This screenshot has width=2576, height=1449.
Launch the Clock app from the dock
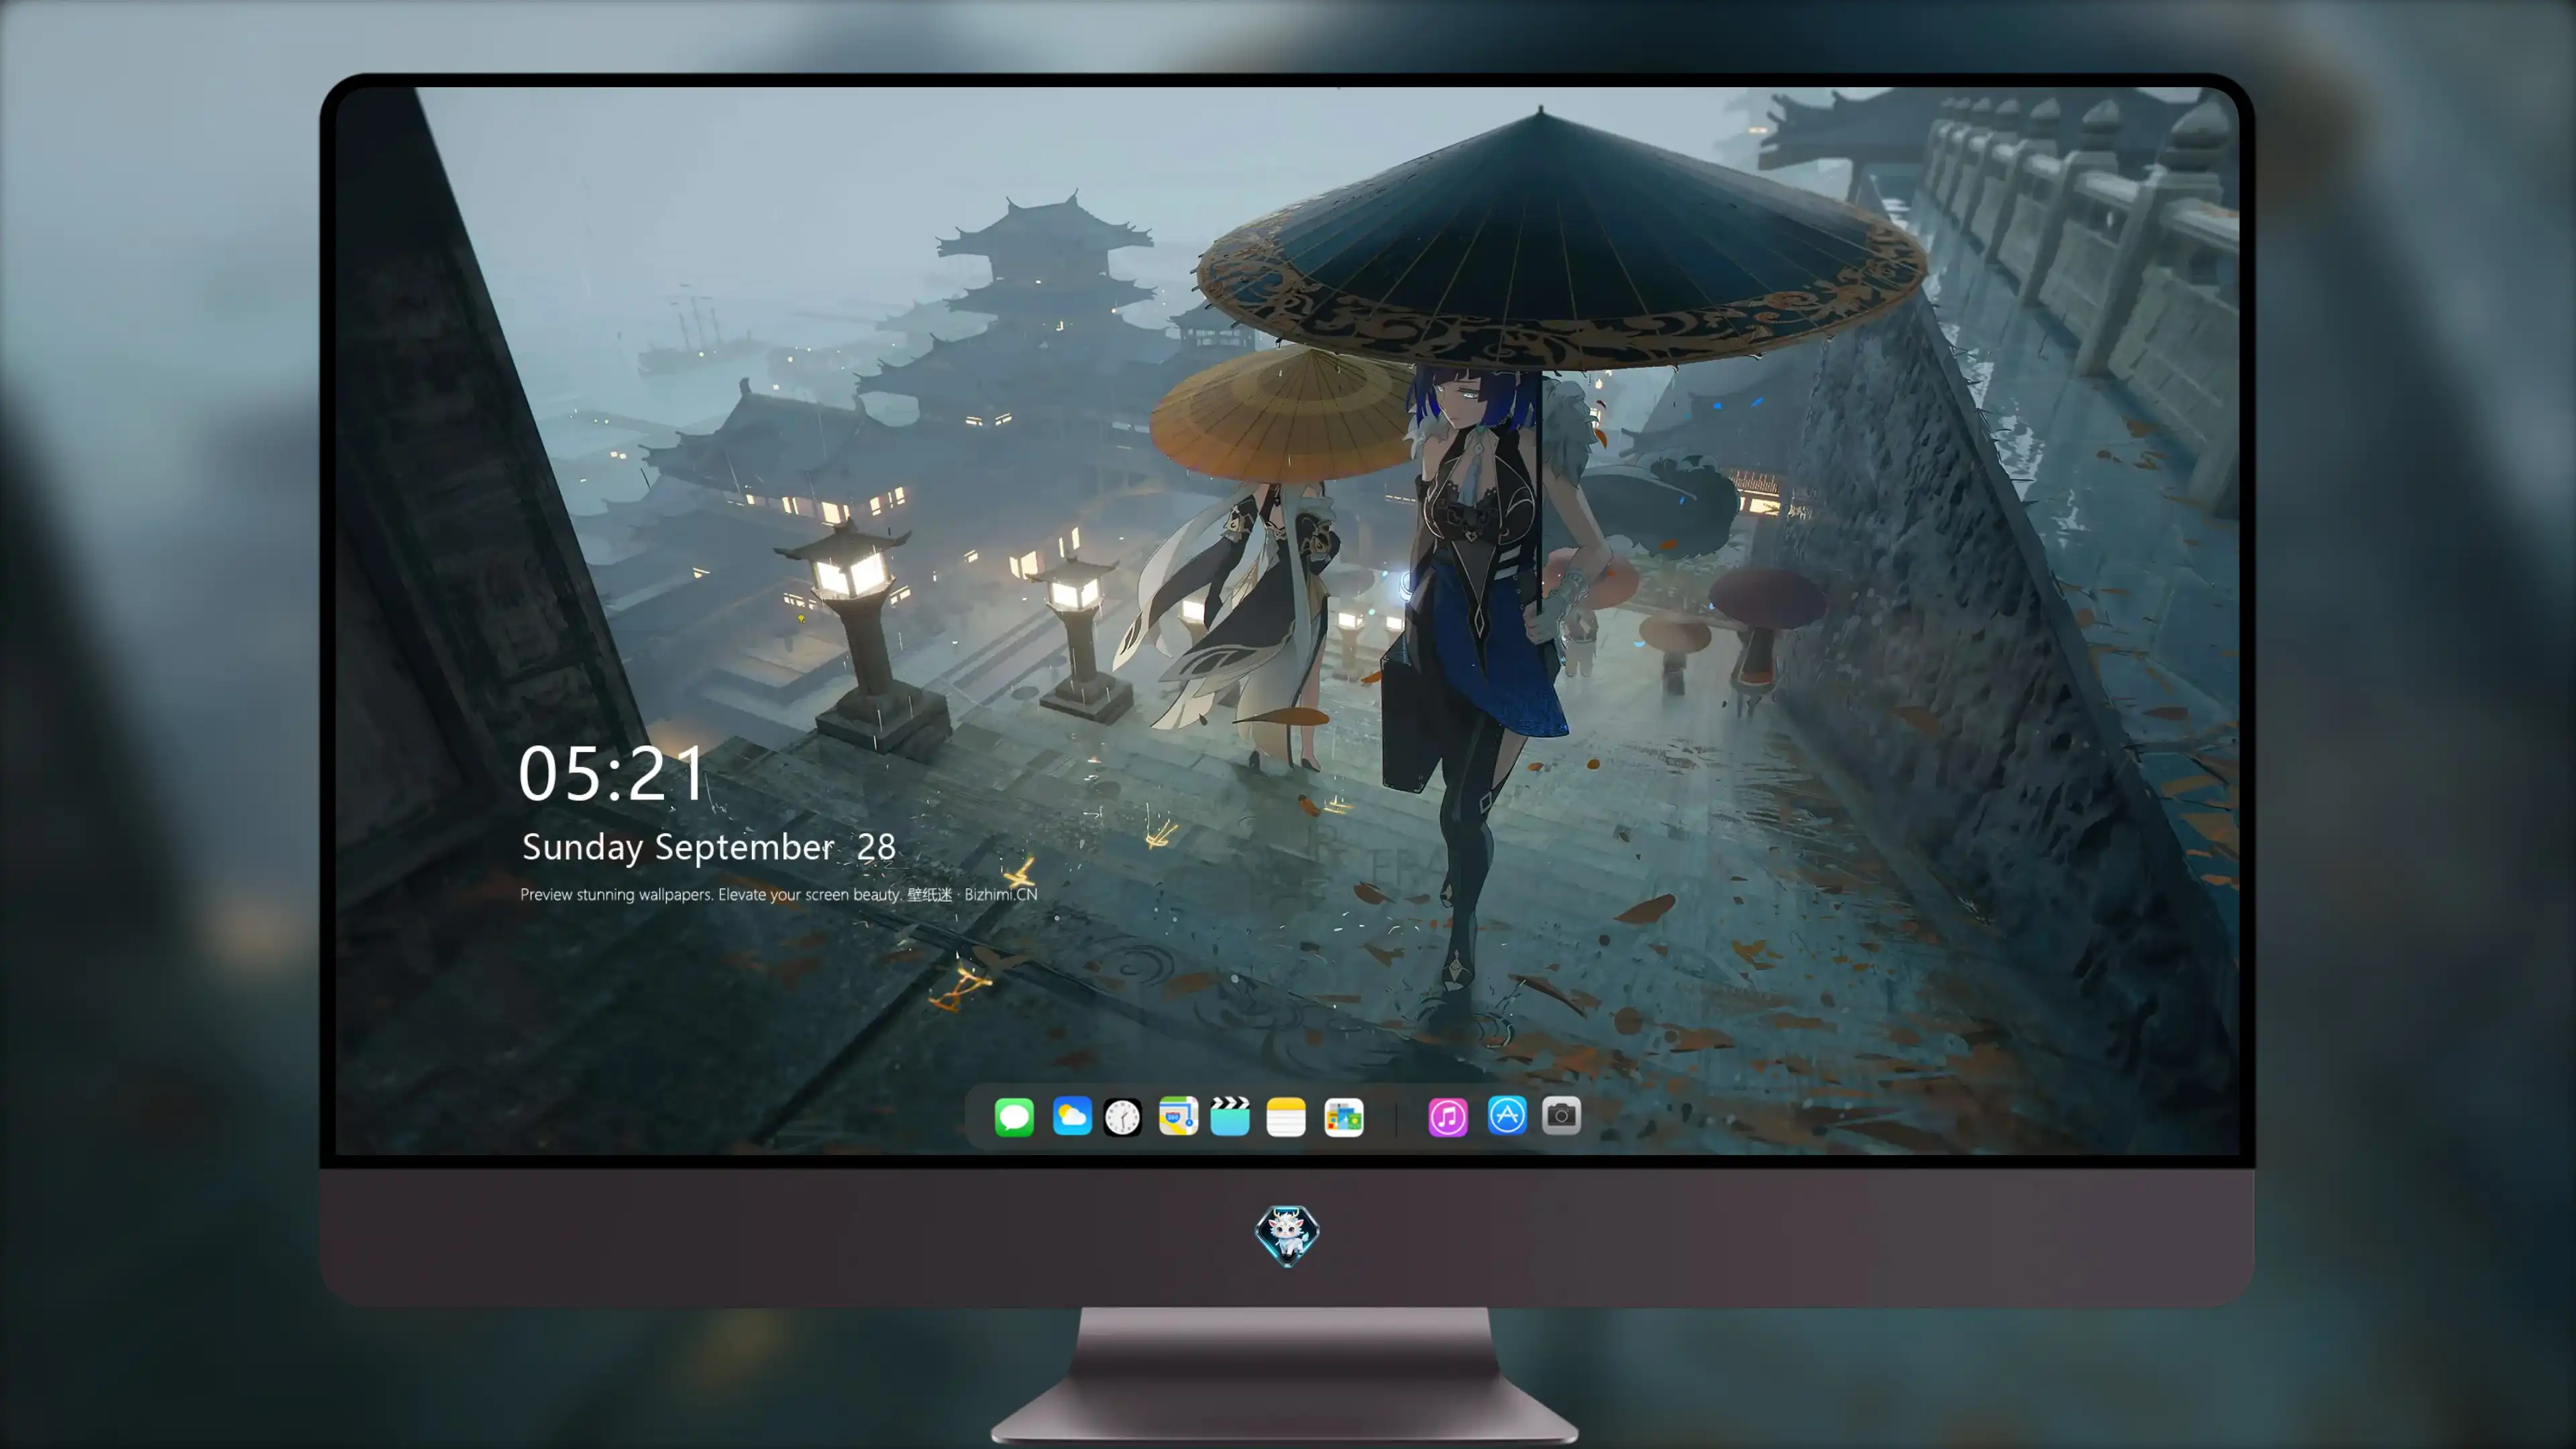[x=1122, y=1117]
